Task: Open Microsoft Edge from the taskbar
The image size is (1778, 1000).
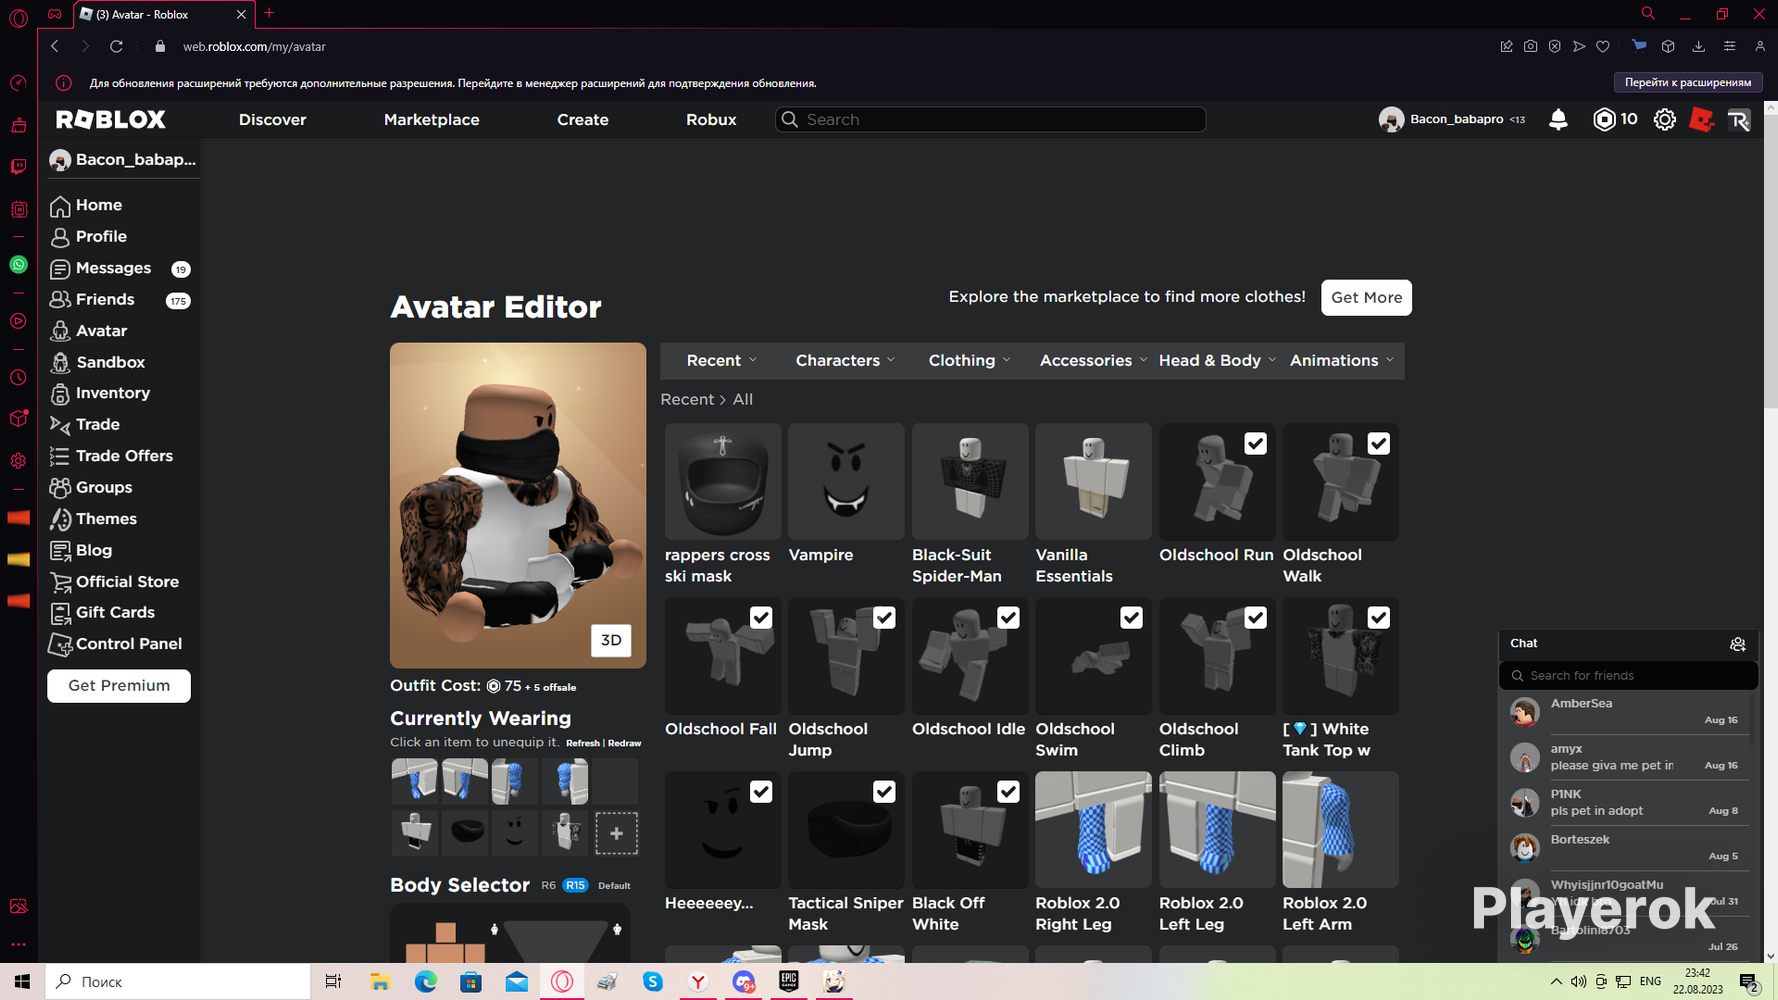Action: (x=426, y=982)
